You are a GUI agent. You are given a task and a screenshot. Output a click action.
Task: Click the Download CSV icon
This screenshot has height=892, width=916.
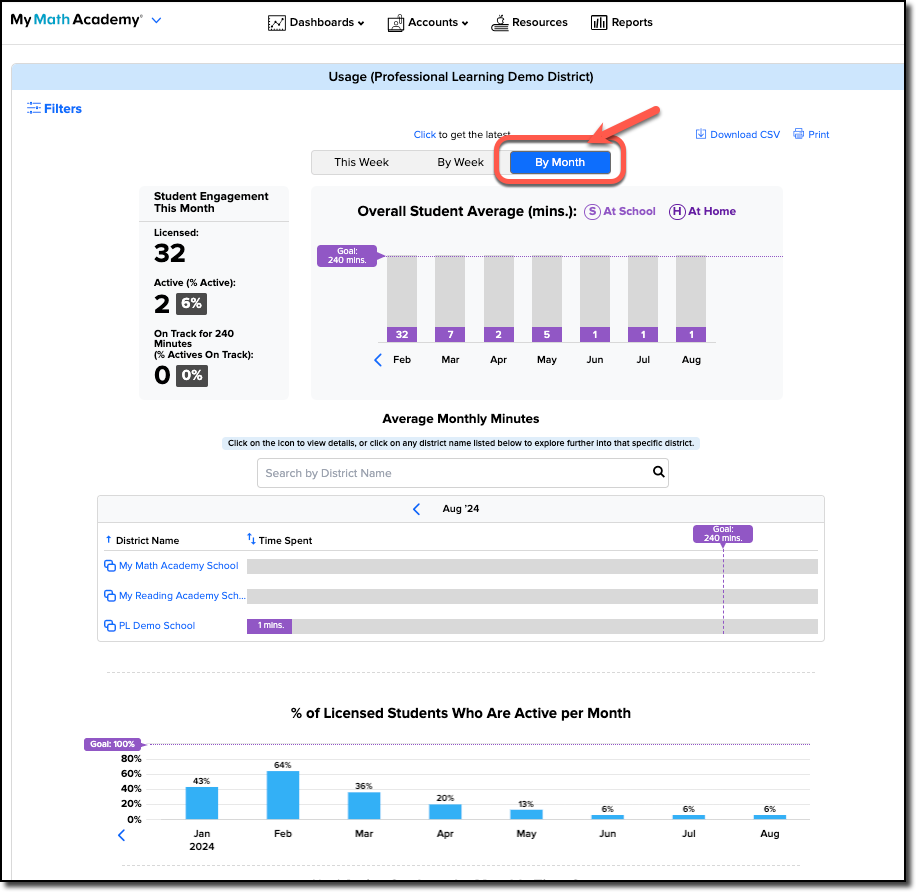tap(700, 134)
